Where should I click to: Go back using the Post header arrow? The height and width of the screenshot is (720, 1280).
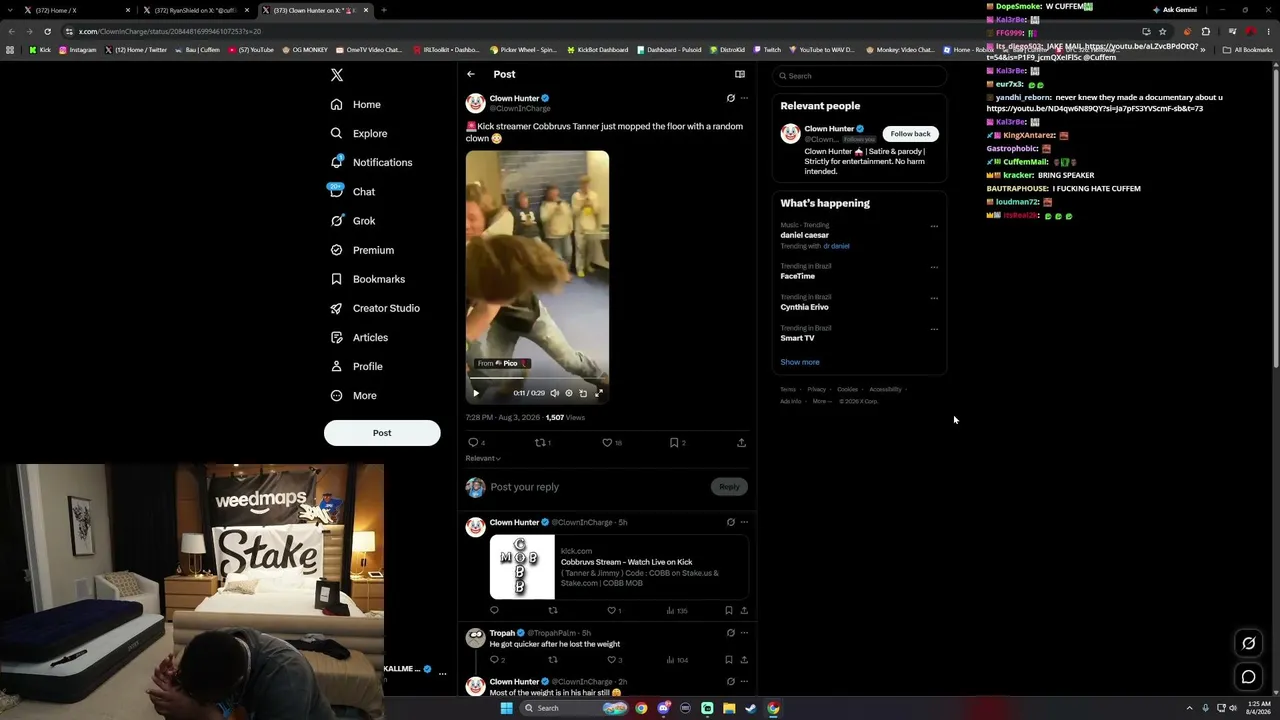tap(471, 74)
